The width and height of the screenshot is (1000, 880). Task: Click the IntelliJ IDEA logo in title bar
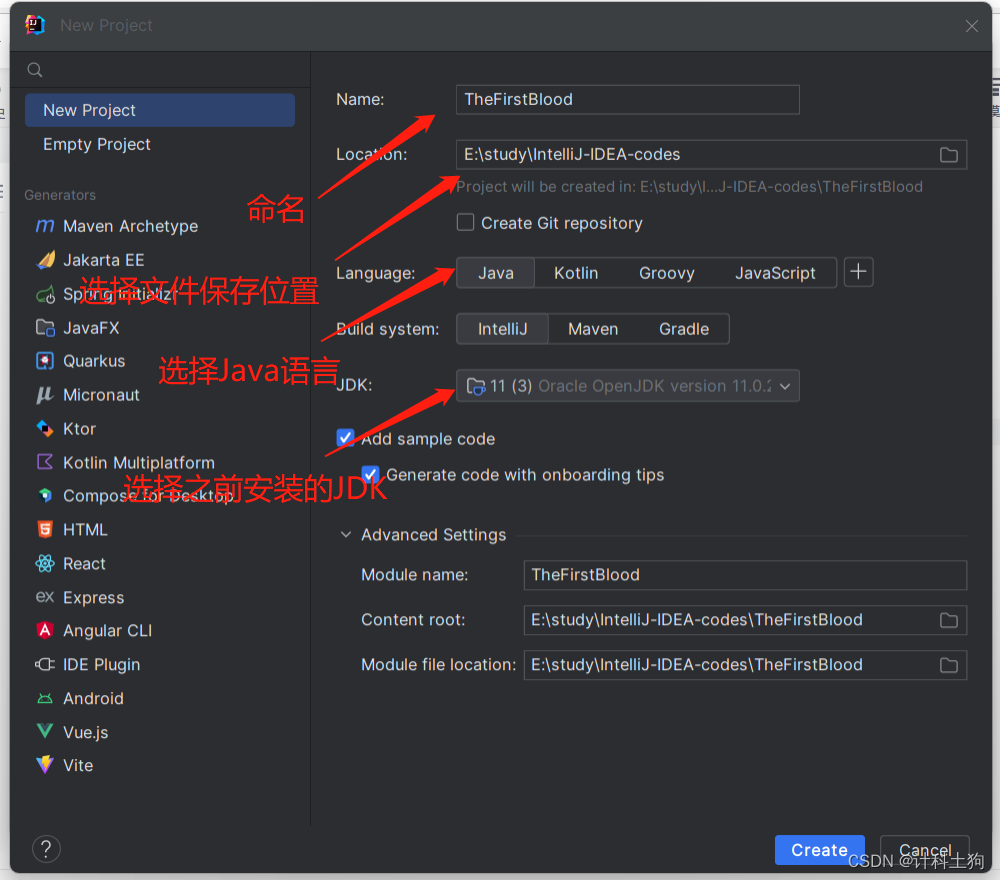pos(34,25)
